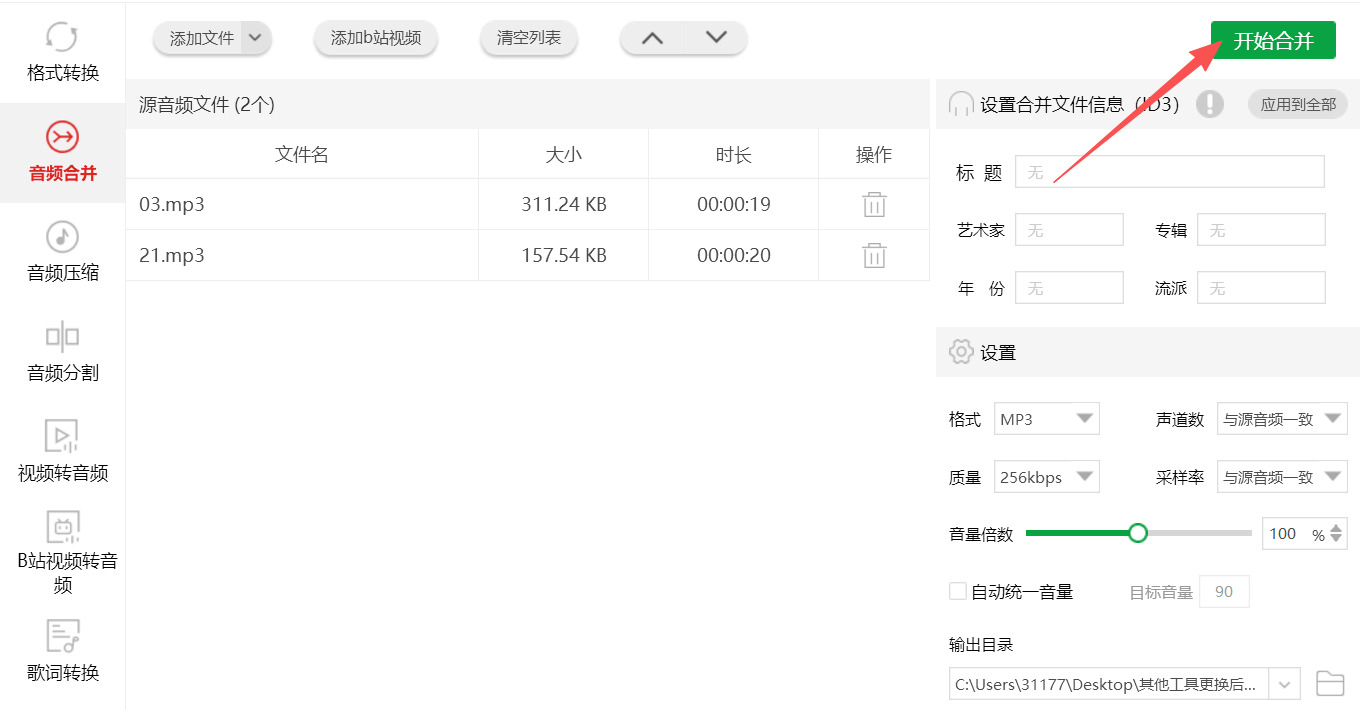Click the 157.54 KB size cell

point(563,255)
